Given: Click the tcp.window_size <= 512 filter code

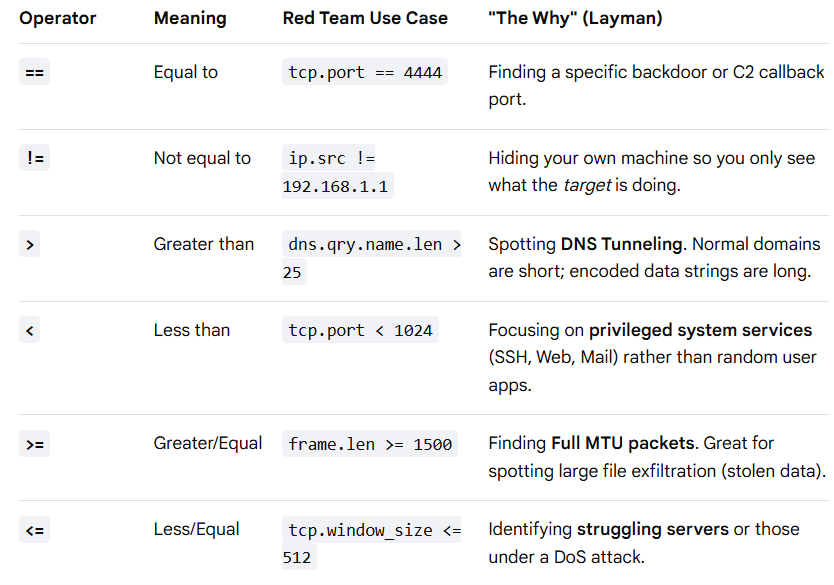Looking at the screenshot, I should pyautogui.click(x=371, y=543).
